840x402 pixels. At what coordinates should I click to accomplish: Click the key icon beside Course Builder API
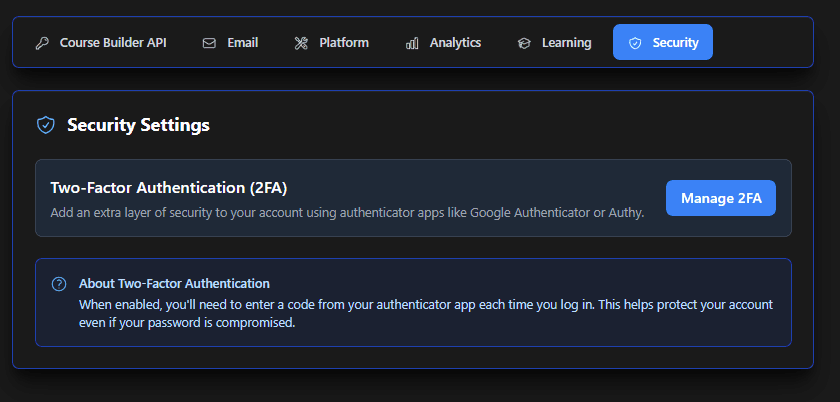(x=42, y=43)
